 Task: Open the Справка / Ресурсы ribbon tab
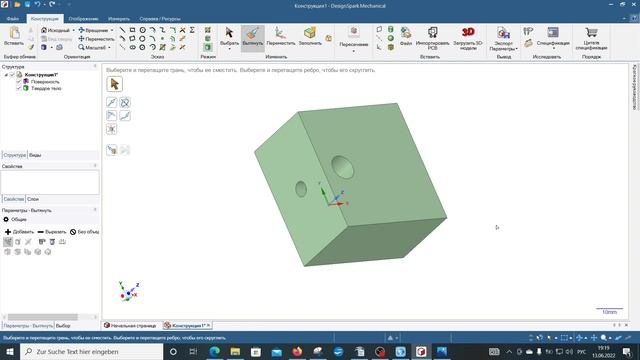160,19
